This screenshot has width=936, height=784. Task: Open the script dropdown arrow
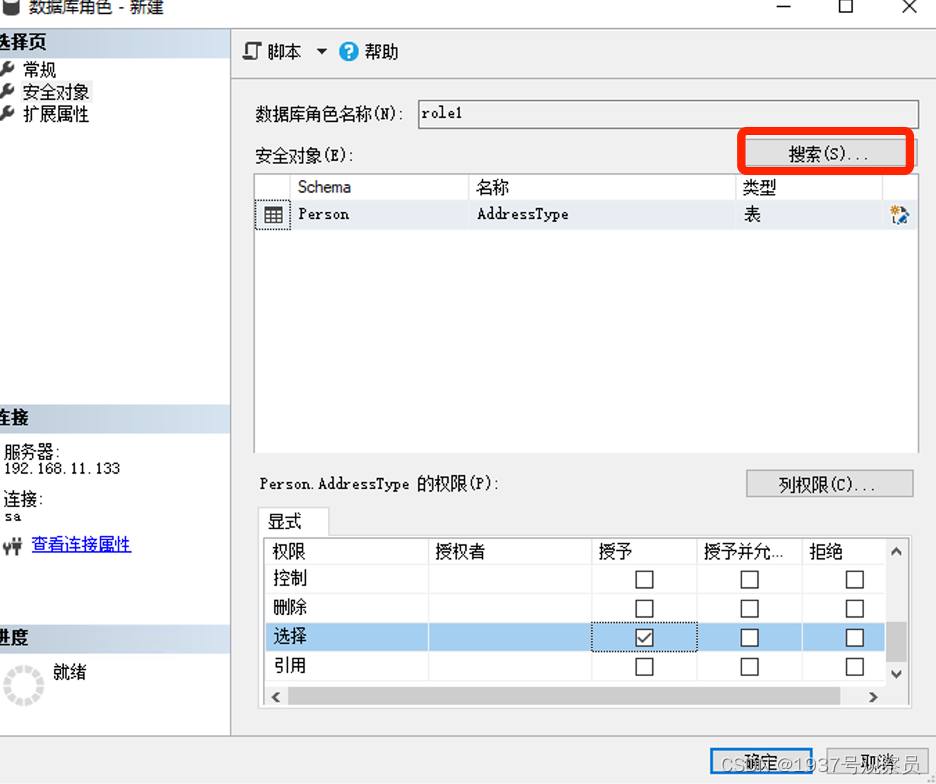[x=321, y=51]
